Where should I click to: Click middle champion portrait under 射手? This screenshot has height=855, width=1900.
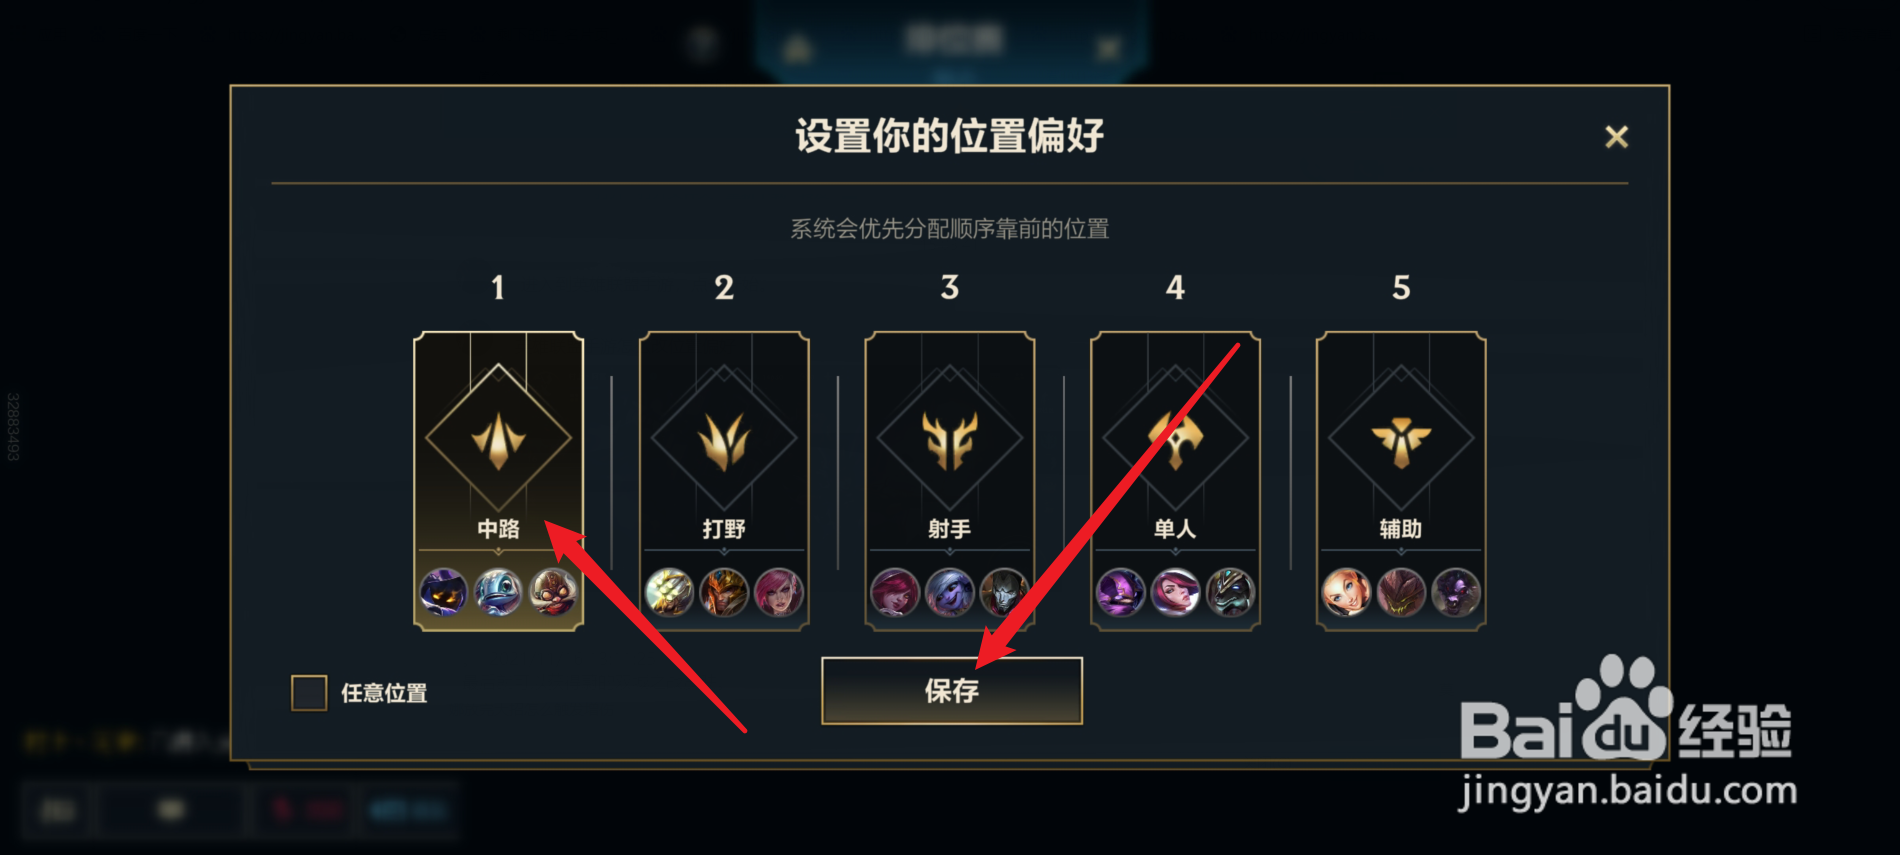[950, 592]
